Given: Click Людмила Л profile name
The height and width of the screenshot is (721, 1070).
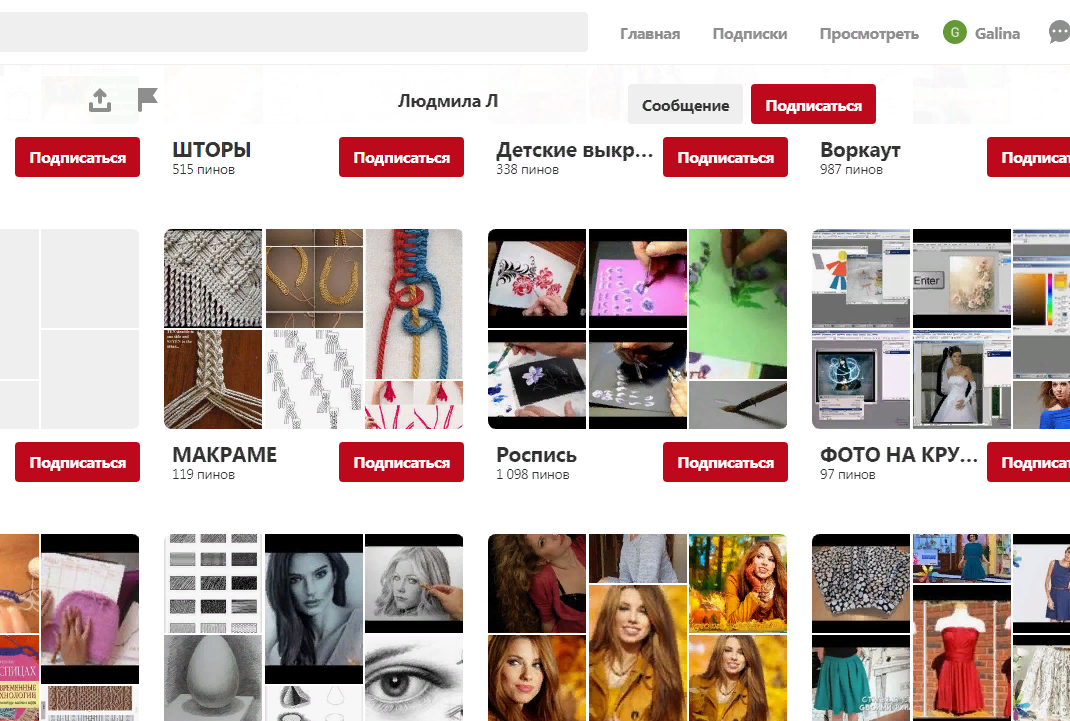Looking at the screenshot, I should [x=448, y=101].
